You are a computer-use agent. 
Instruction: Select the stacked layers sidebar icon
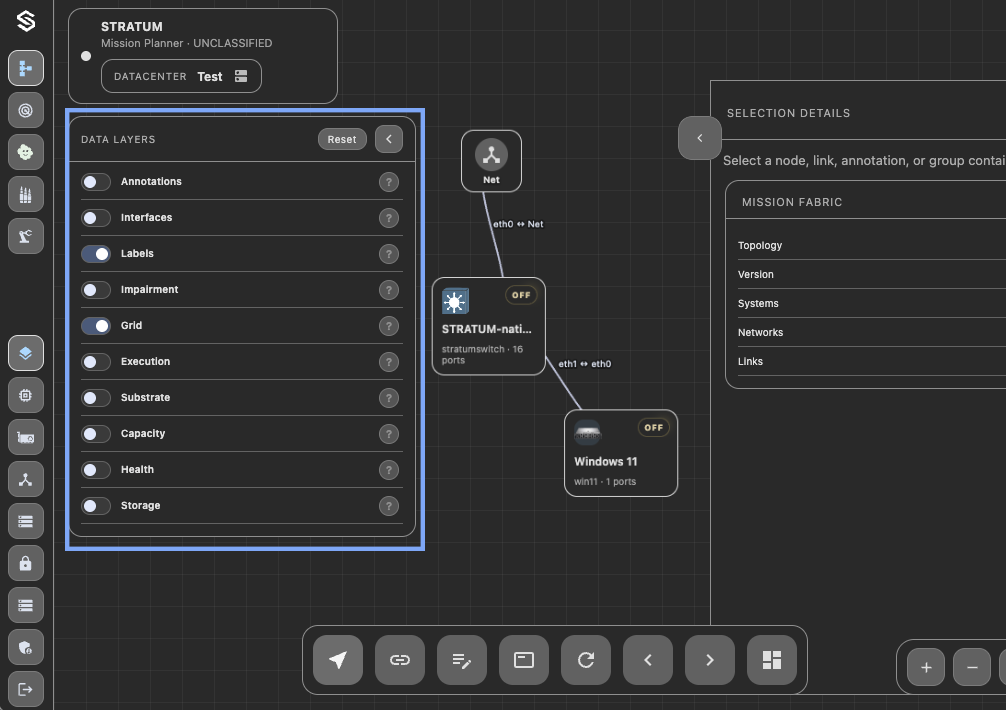tap(26, 353)
